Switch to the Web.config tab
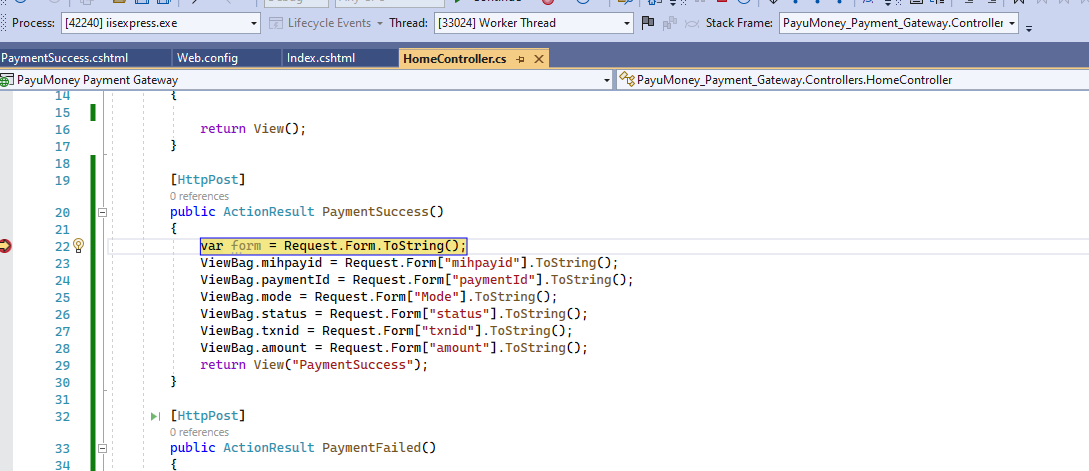Viewport: 1089px width, 471px height. tap(208, 58)
